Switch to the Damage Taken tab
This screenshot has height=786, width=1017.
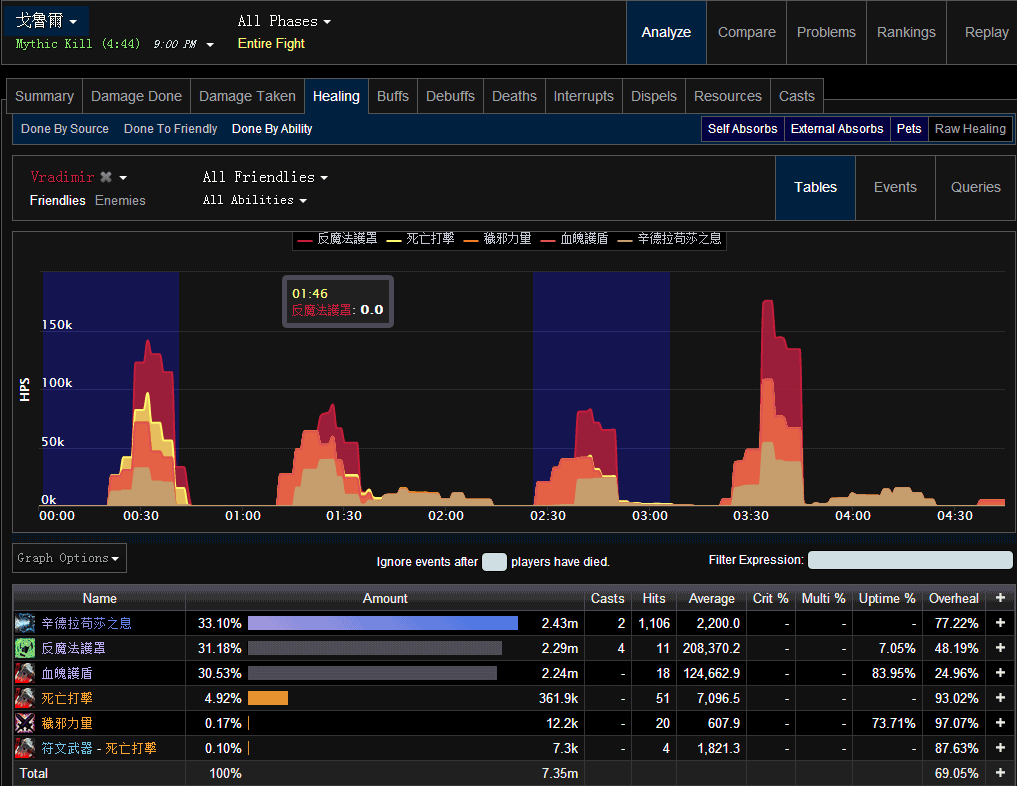[247, 96]
